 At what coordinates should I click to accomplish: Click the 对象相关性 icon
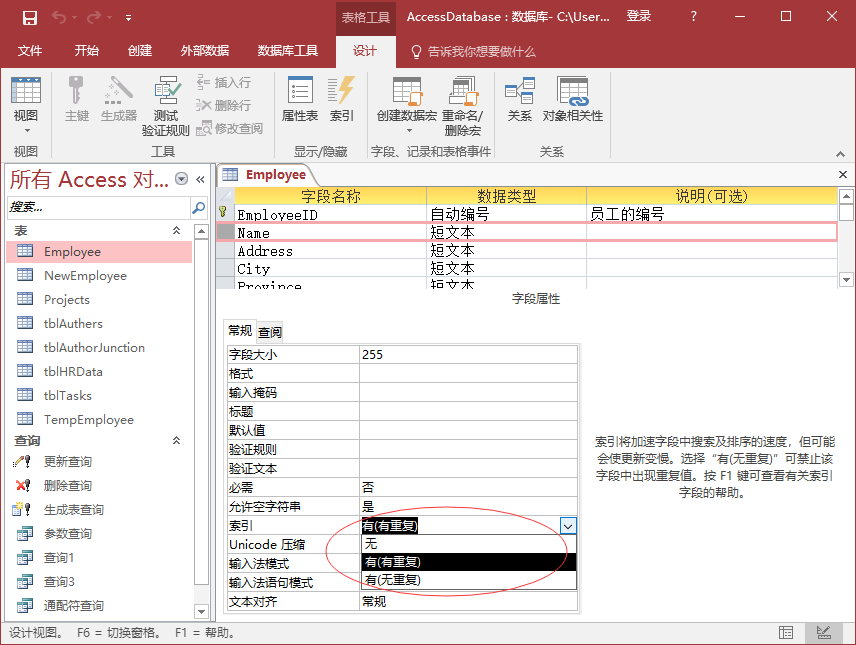click(572, 100)
